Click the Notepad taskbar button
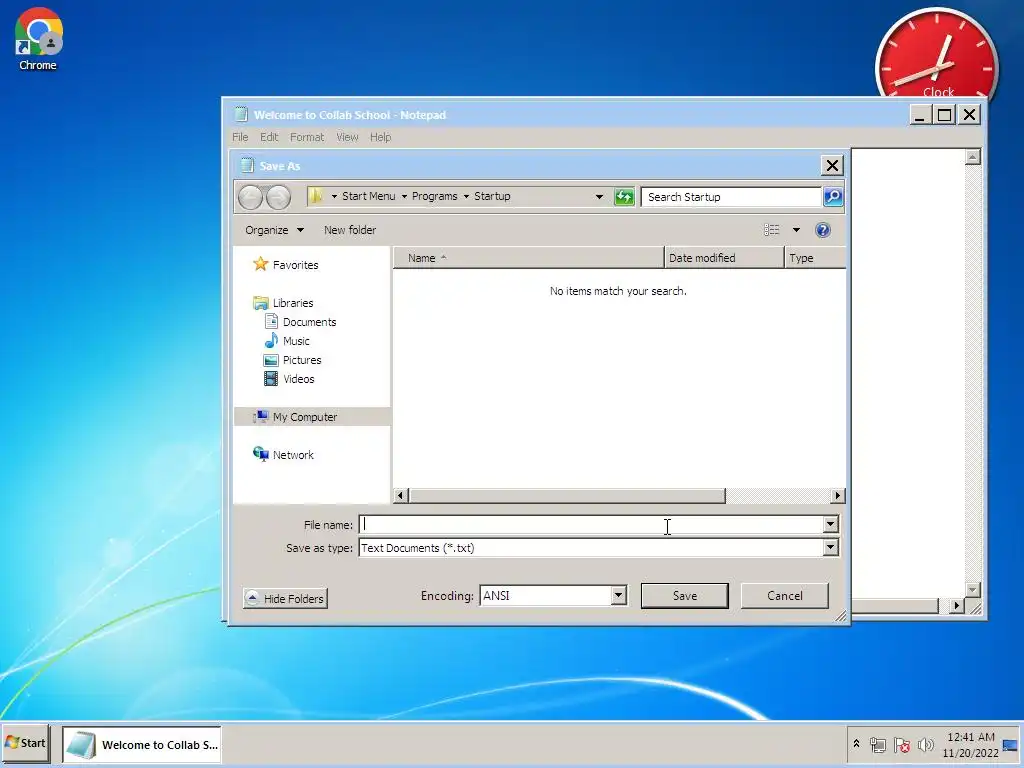 click(142, 744)
